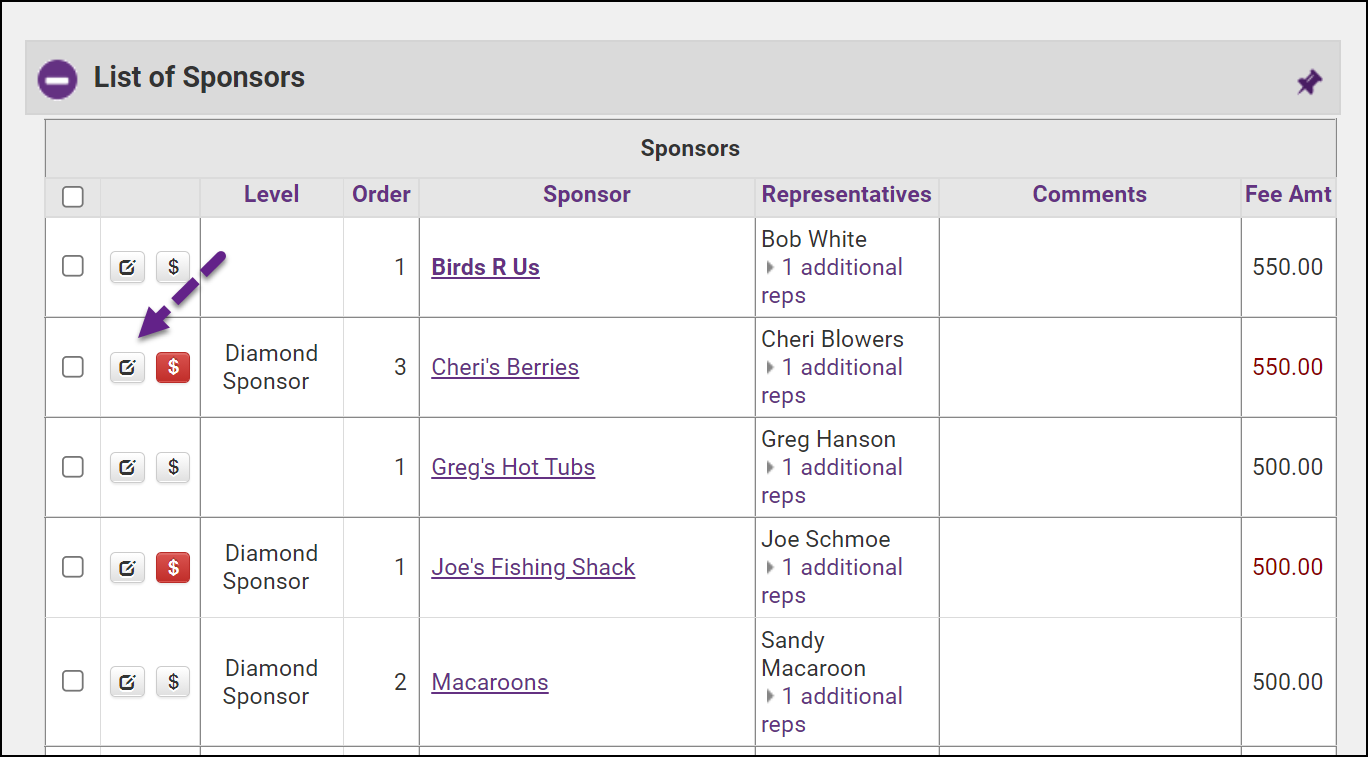Select the Macaroons row checkbox
Viewport: 1368px width, 757px height.
pyautogui.click(x=73, y=682)
